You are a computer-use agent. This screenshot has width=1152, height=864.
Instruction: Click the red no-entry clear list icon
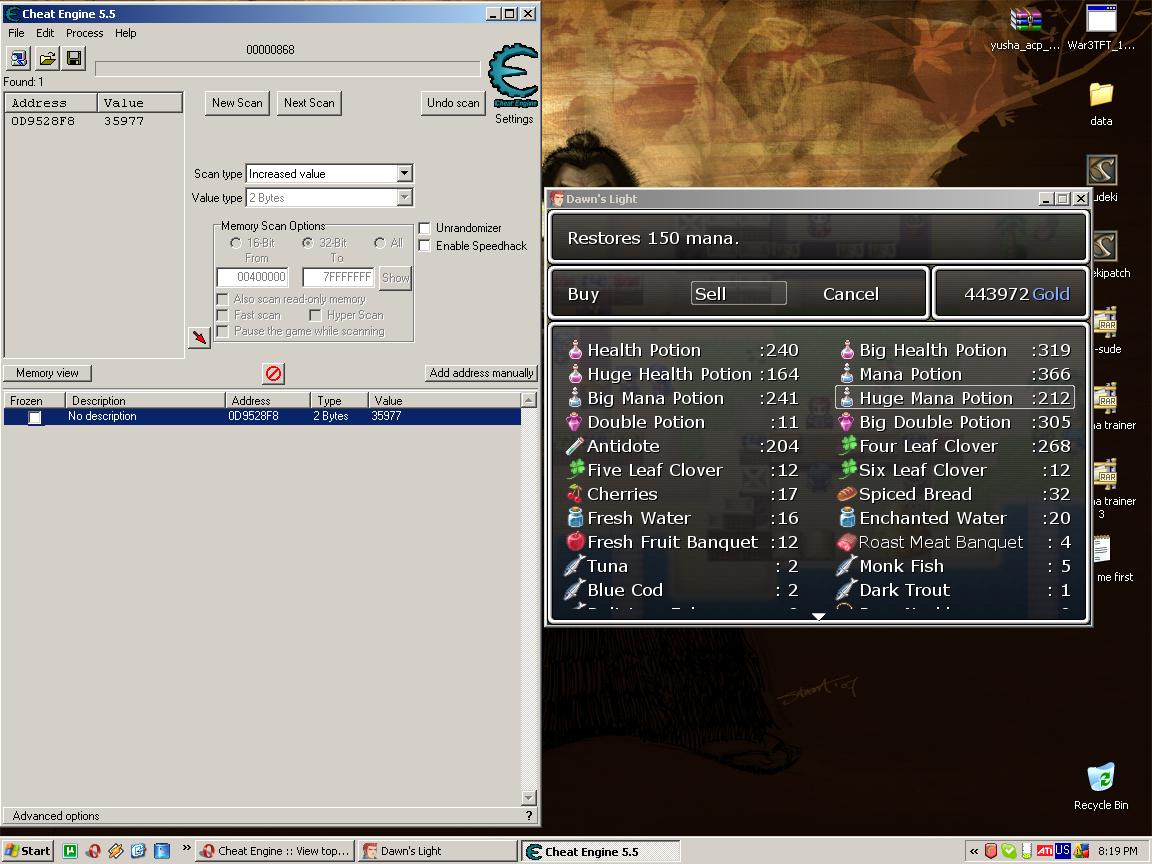point(273,373)
